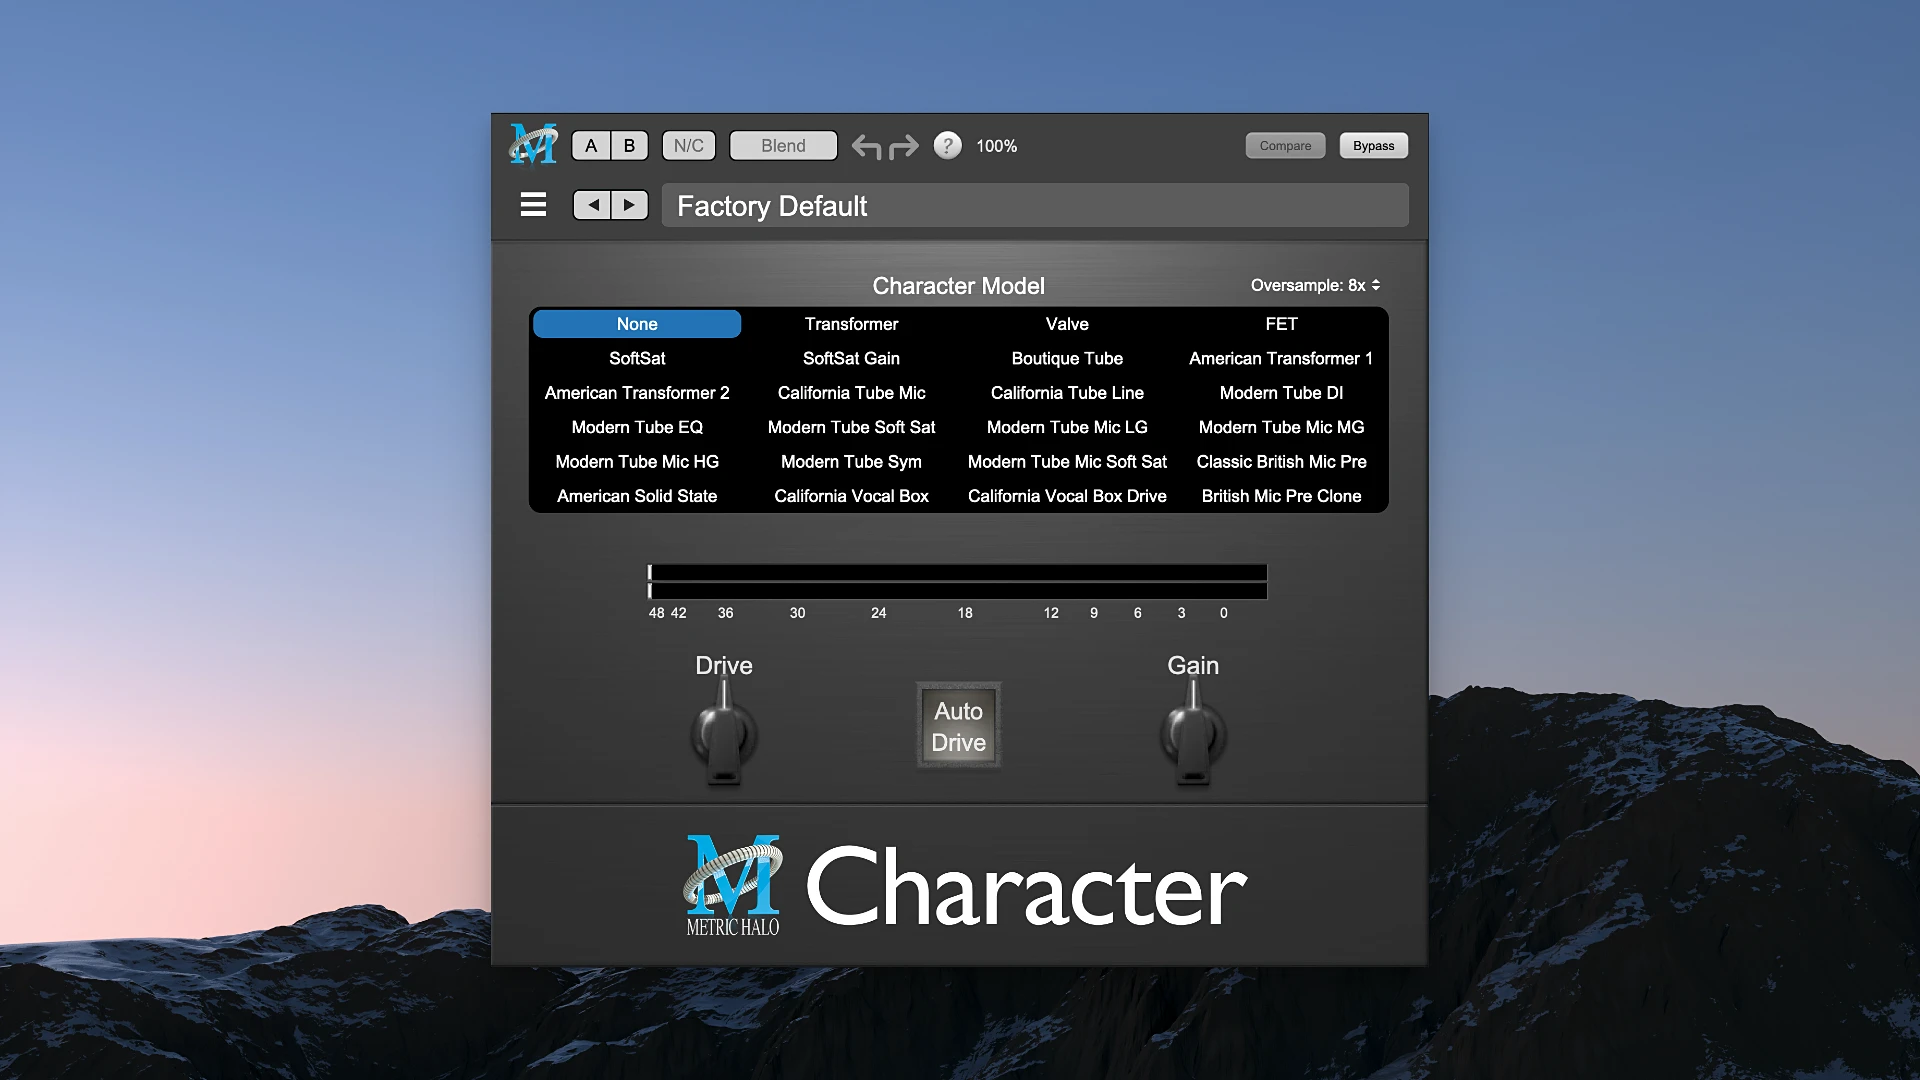Click the undo arrow

pos(868,146)
